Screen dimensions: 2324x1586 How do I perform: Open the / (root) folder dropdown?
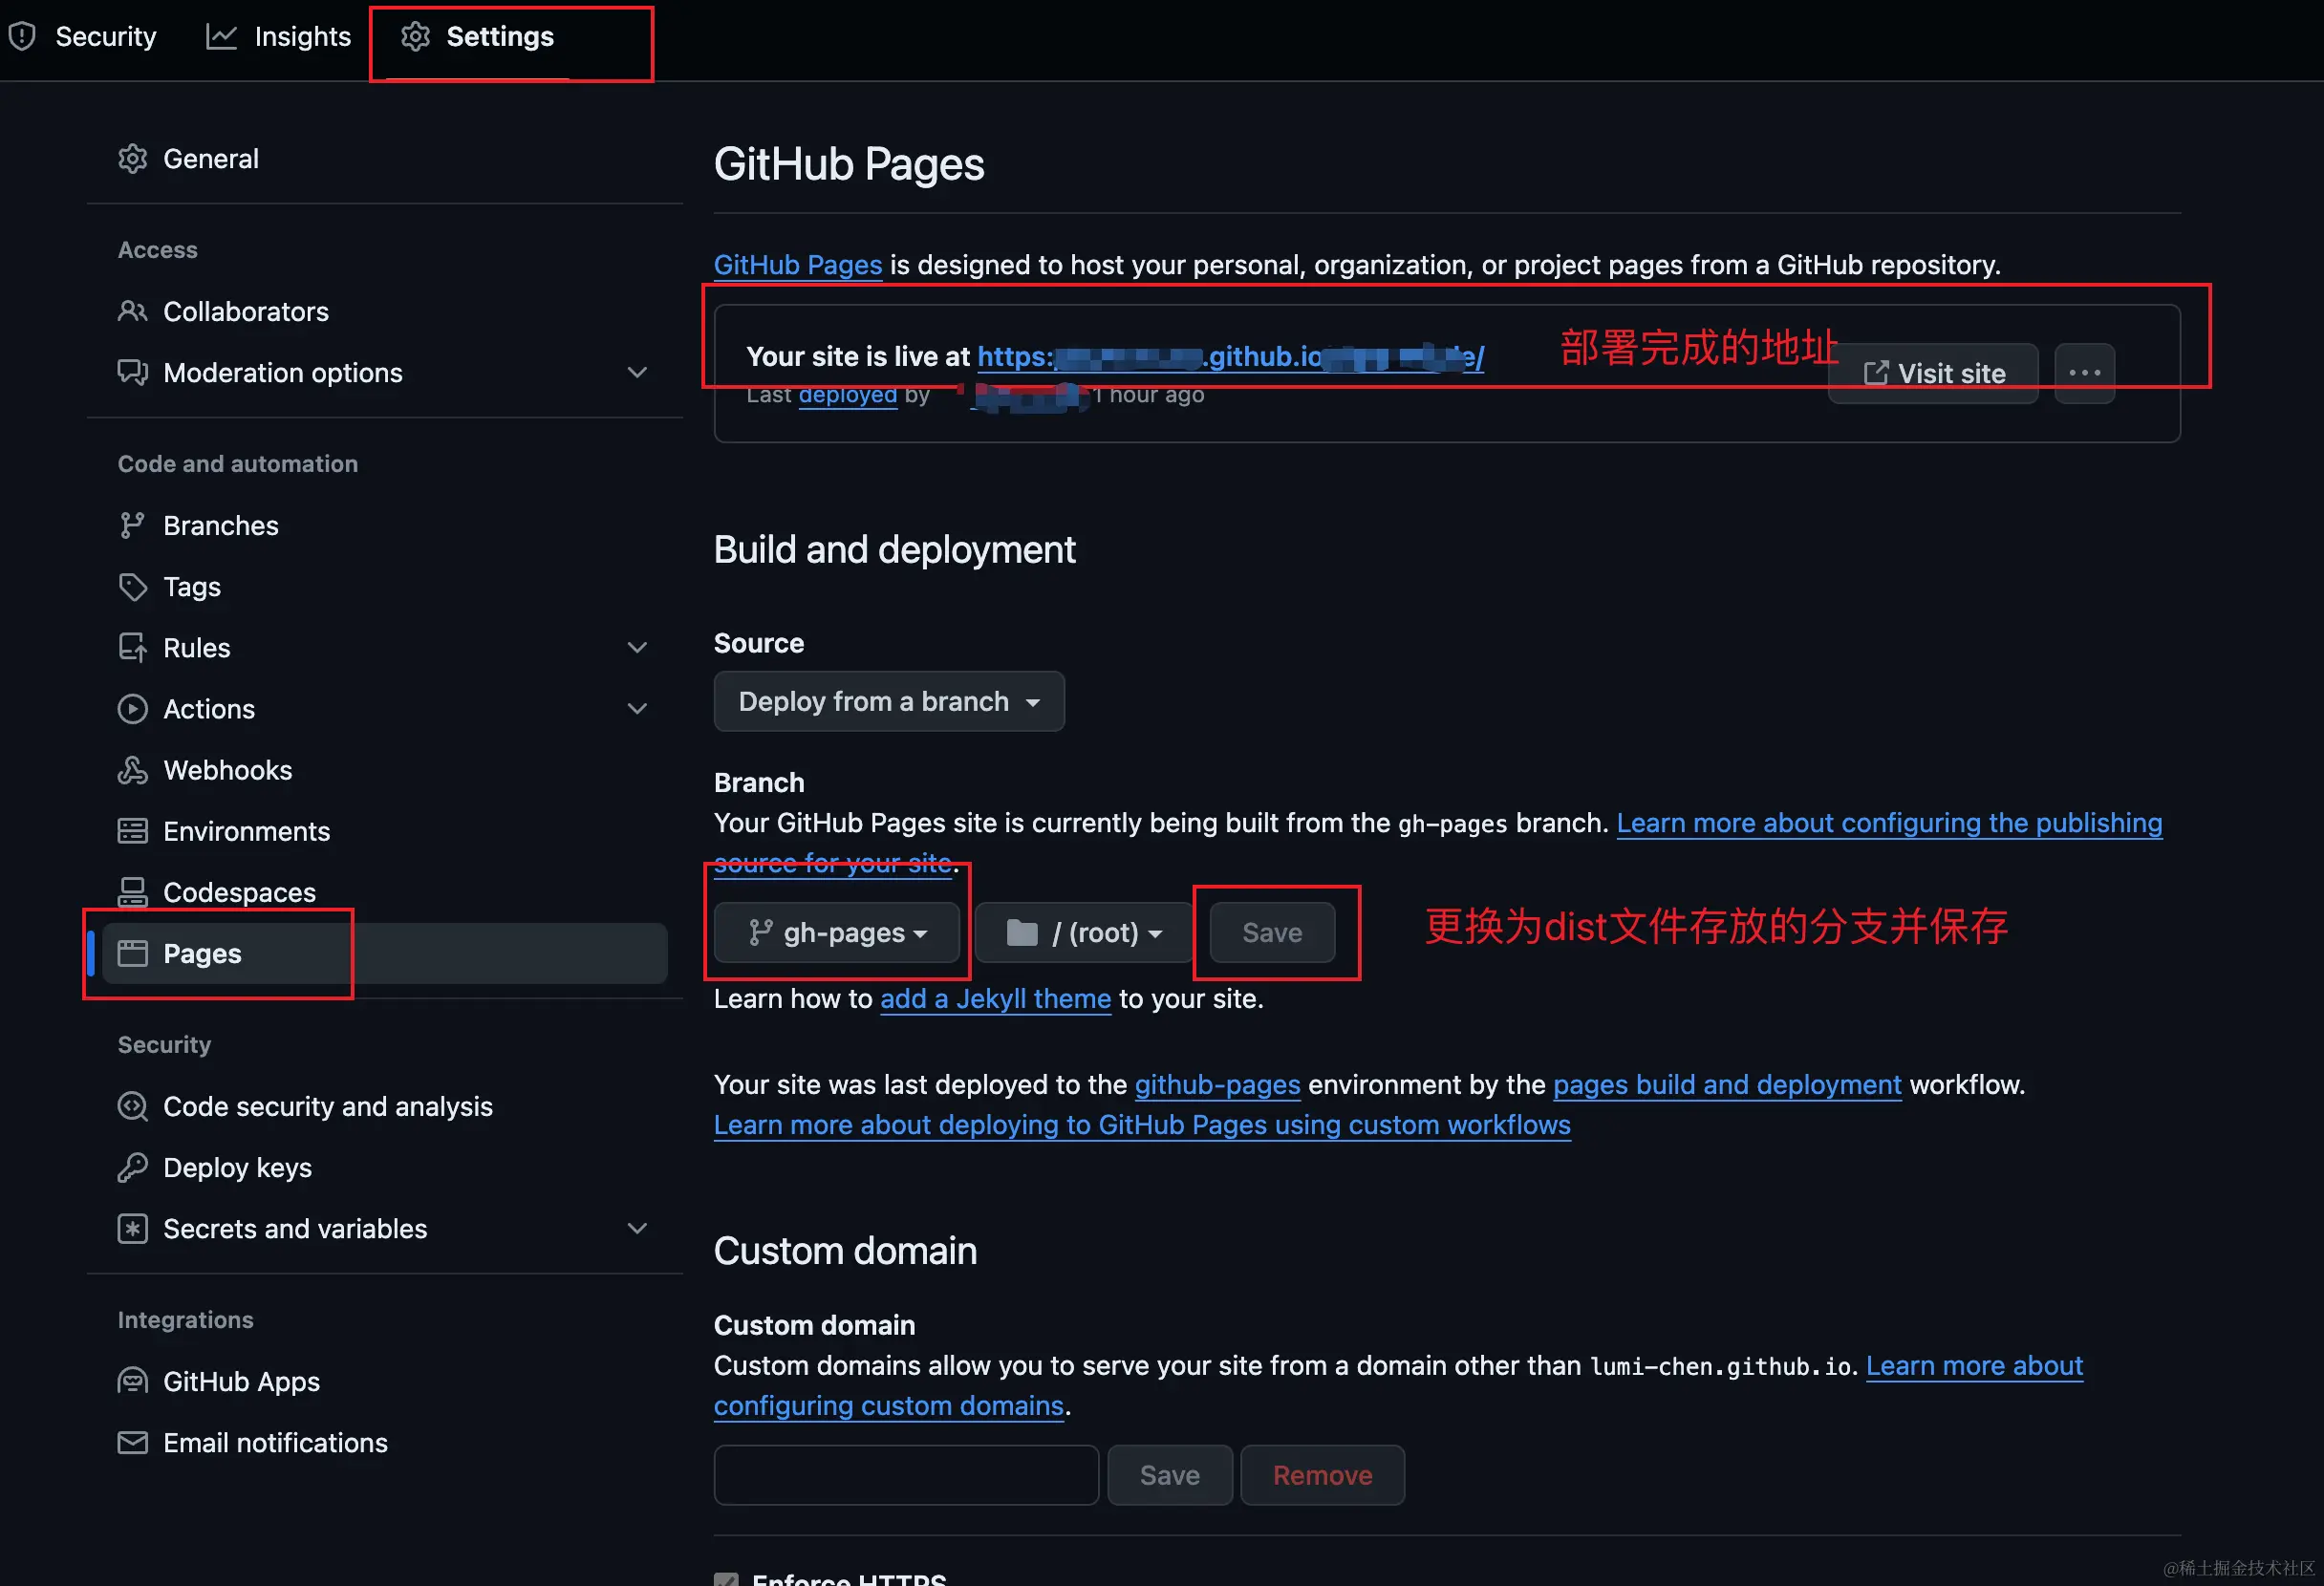tap(1084, 933)
